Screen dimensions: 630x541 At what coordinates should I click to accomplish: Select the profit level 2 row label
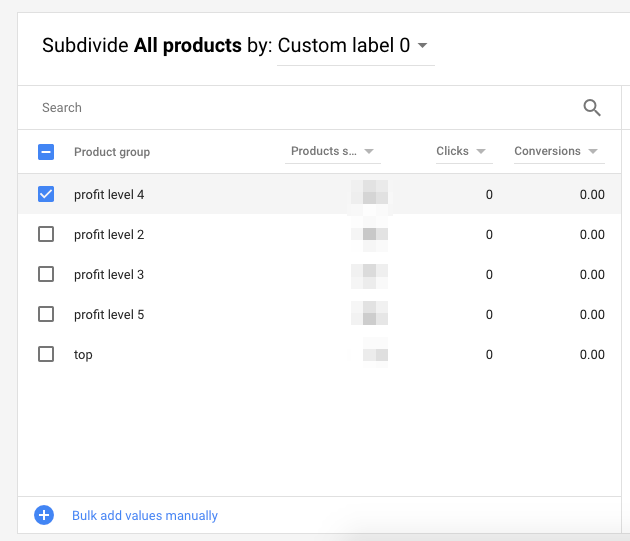pyautogui.click(x=109, y=235)
